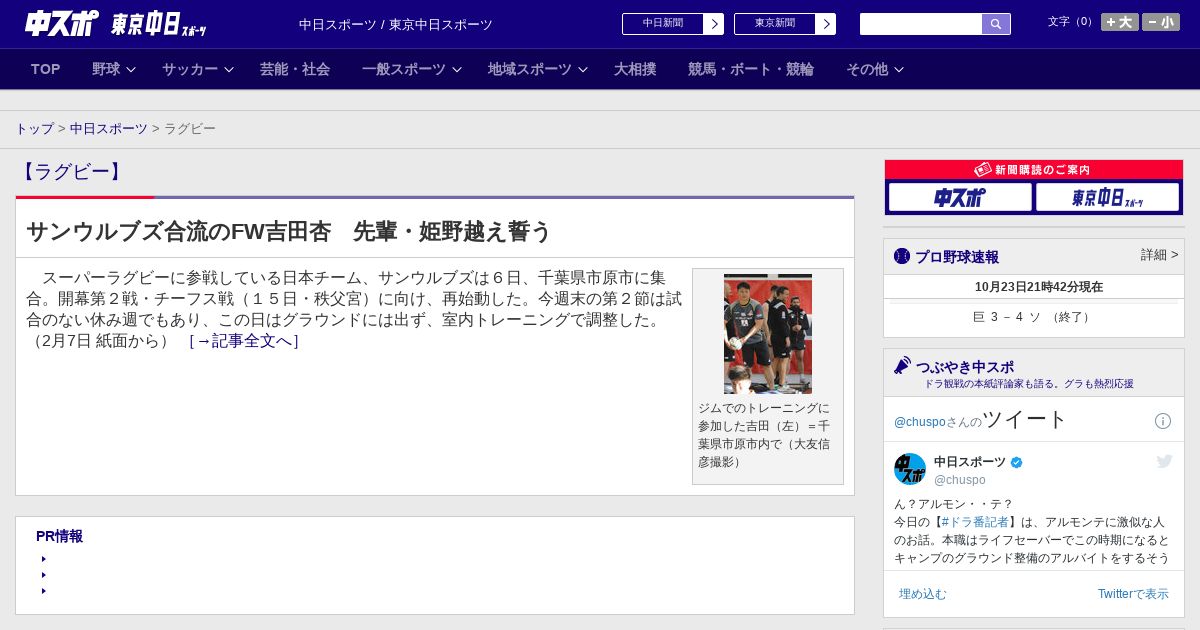This screenshot has width=1200, height=630.
Task: Click the gym training photo thumbnail
Action: point(768,334)
